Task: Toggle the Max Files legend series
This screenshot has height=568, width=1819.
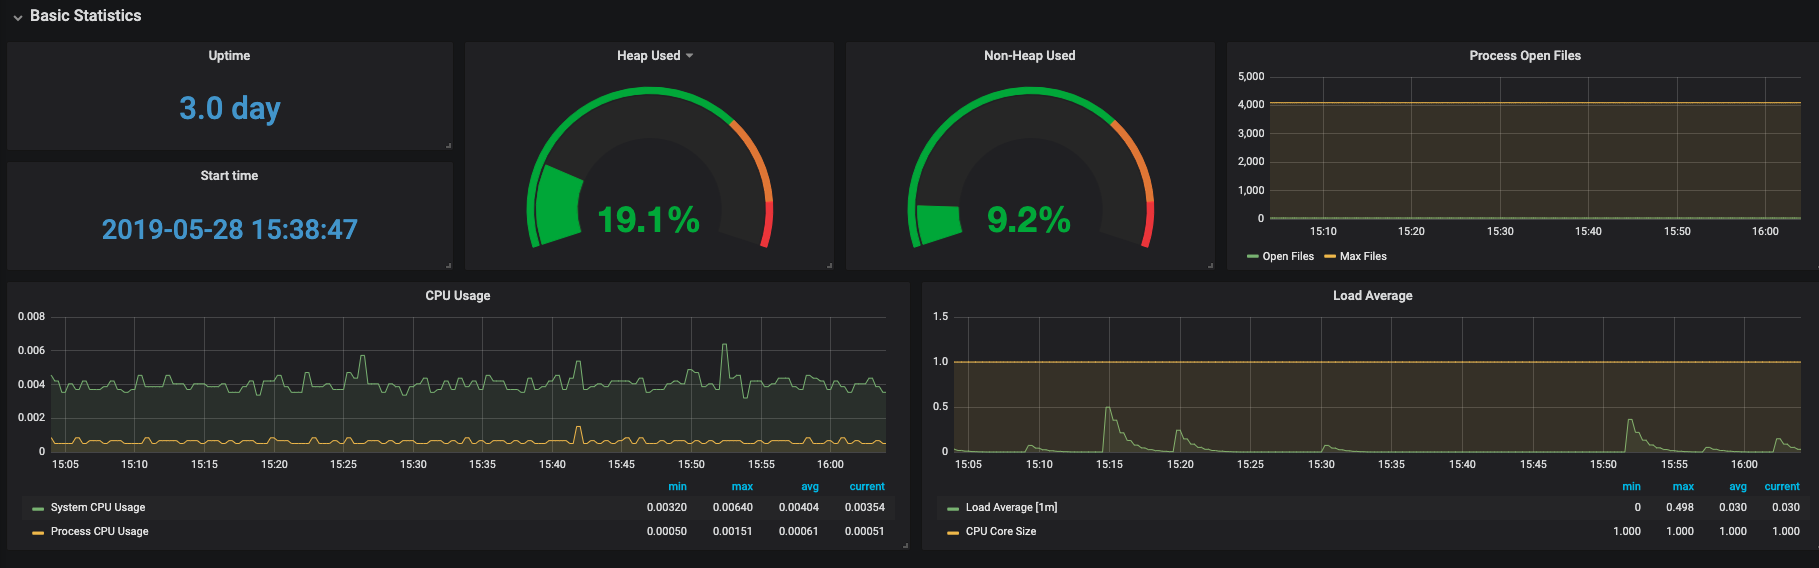Action: point(1363,257)
